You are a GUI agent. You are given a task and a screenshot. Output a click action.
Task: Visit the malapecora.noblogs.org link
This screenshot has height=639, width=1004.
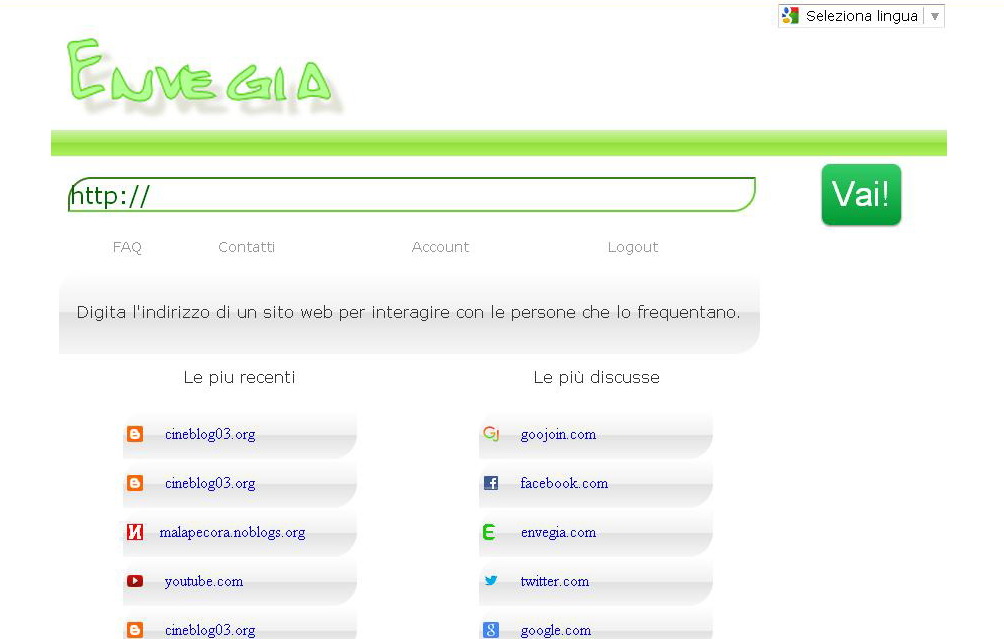(232, 533)
